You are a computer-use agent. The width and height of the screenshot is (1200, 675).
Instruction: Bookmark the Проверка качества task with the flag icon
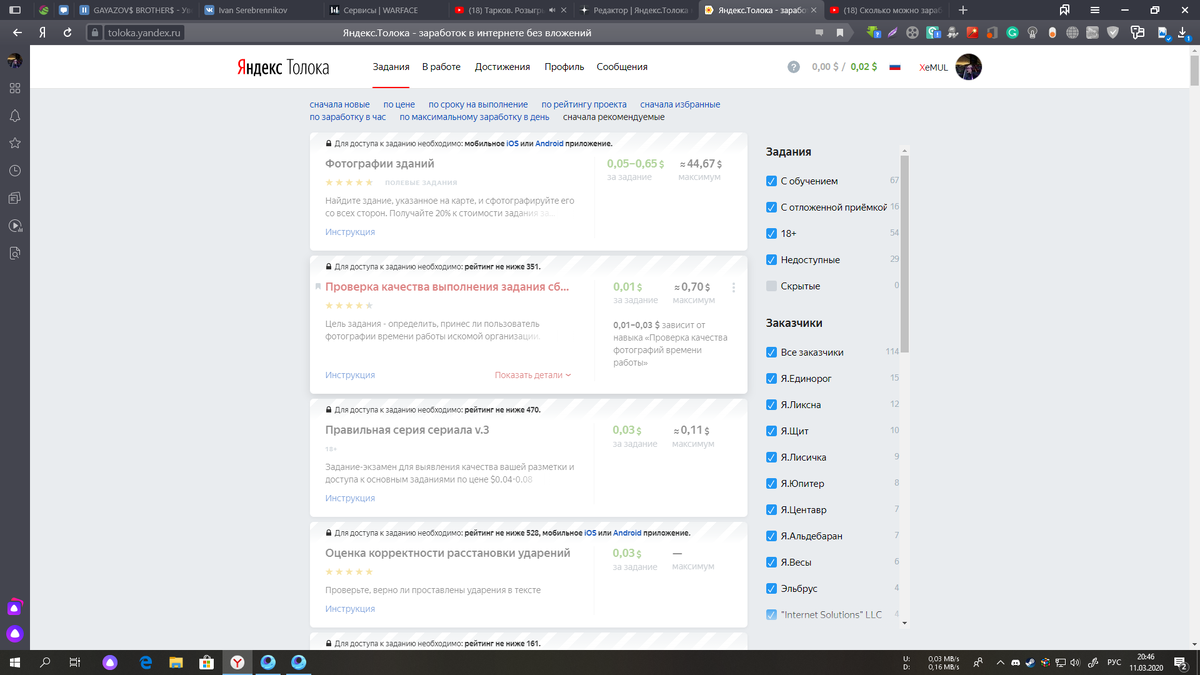pos(318,287)
